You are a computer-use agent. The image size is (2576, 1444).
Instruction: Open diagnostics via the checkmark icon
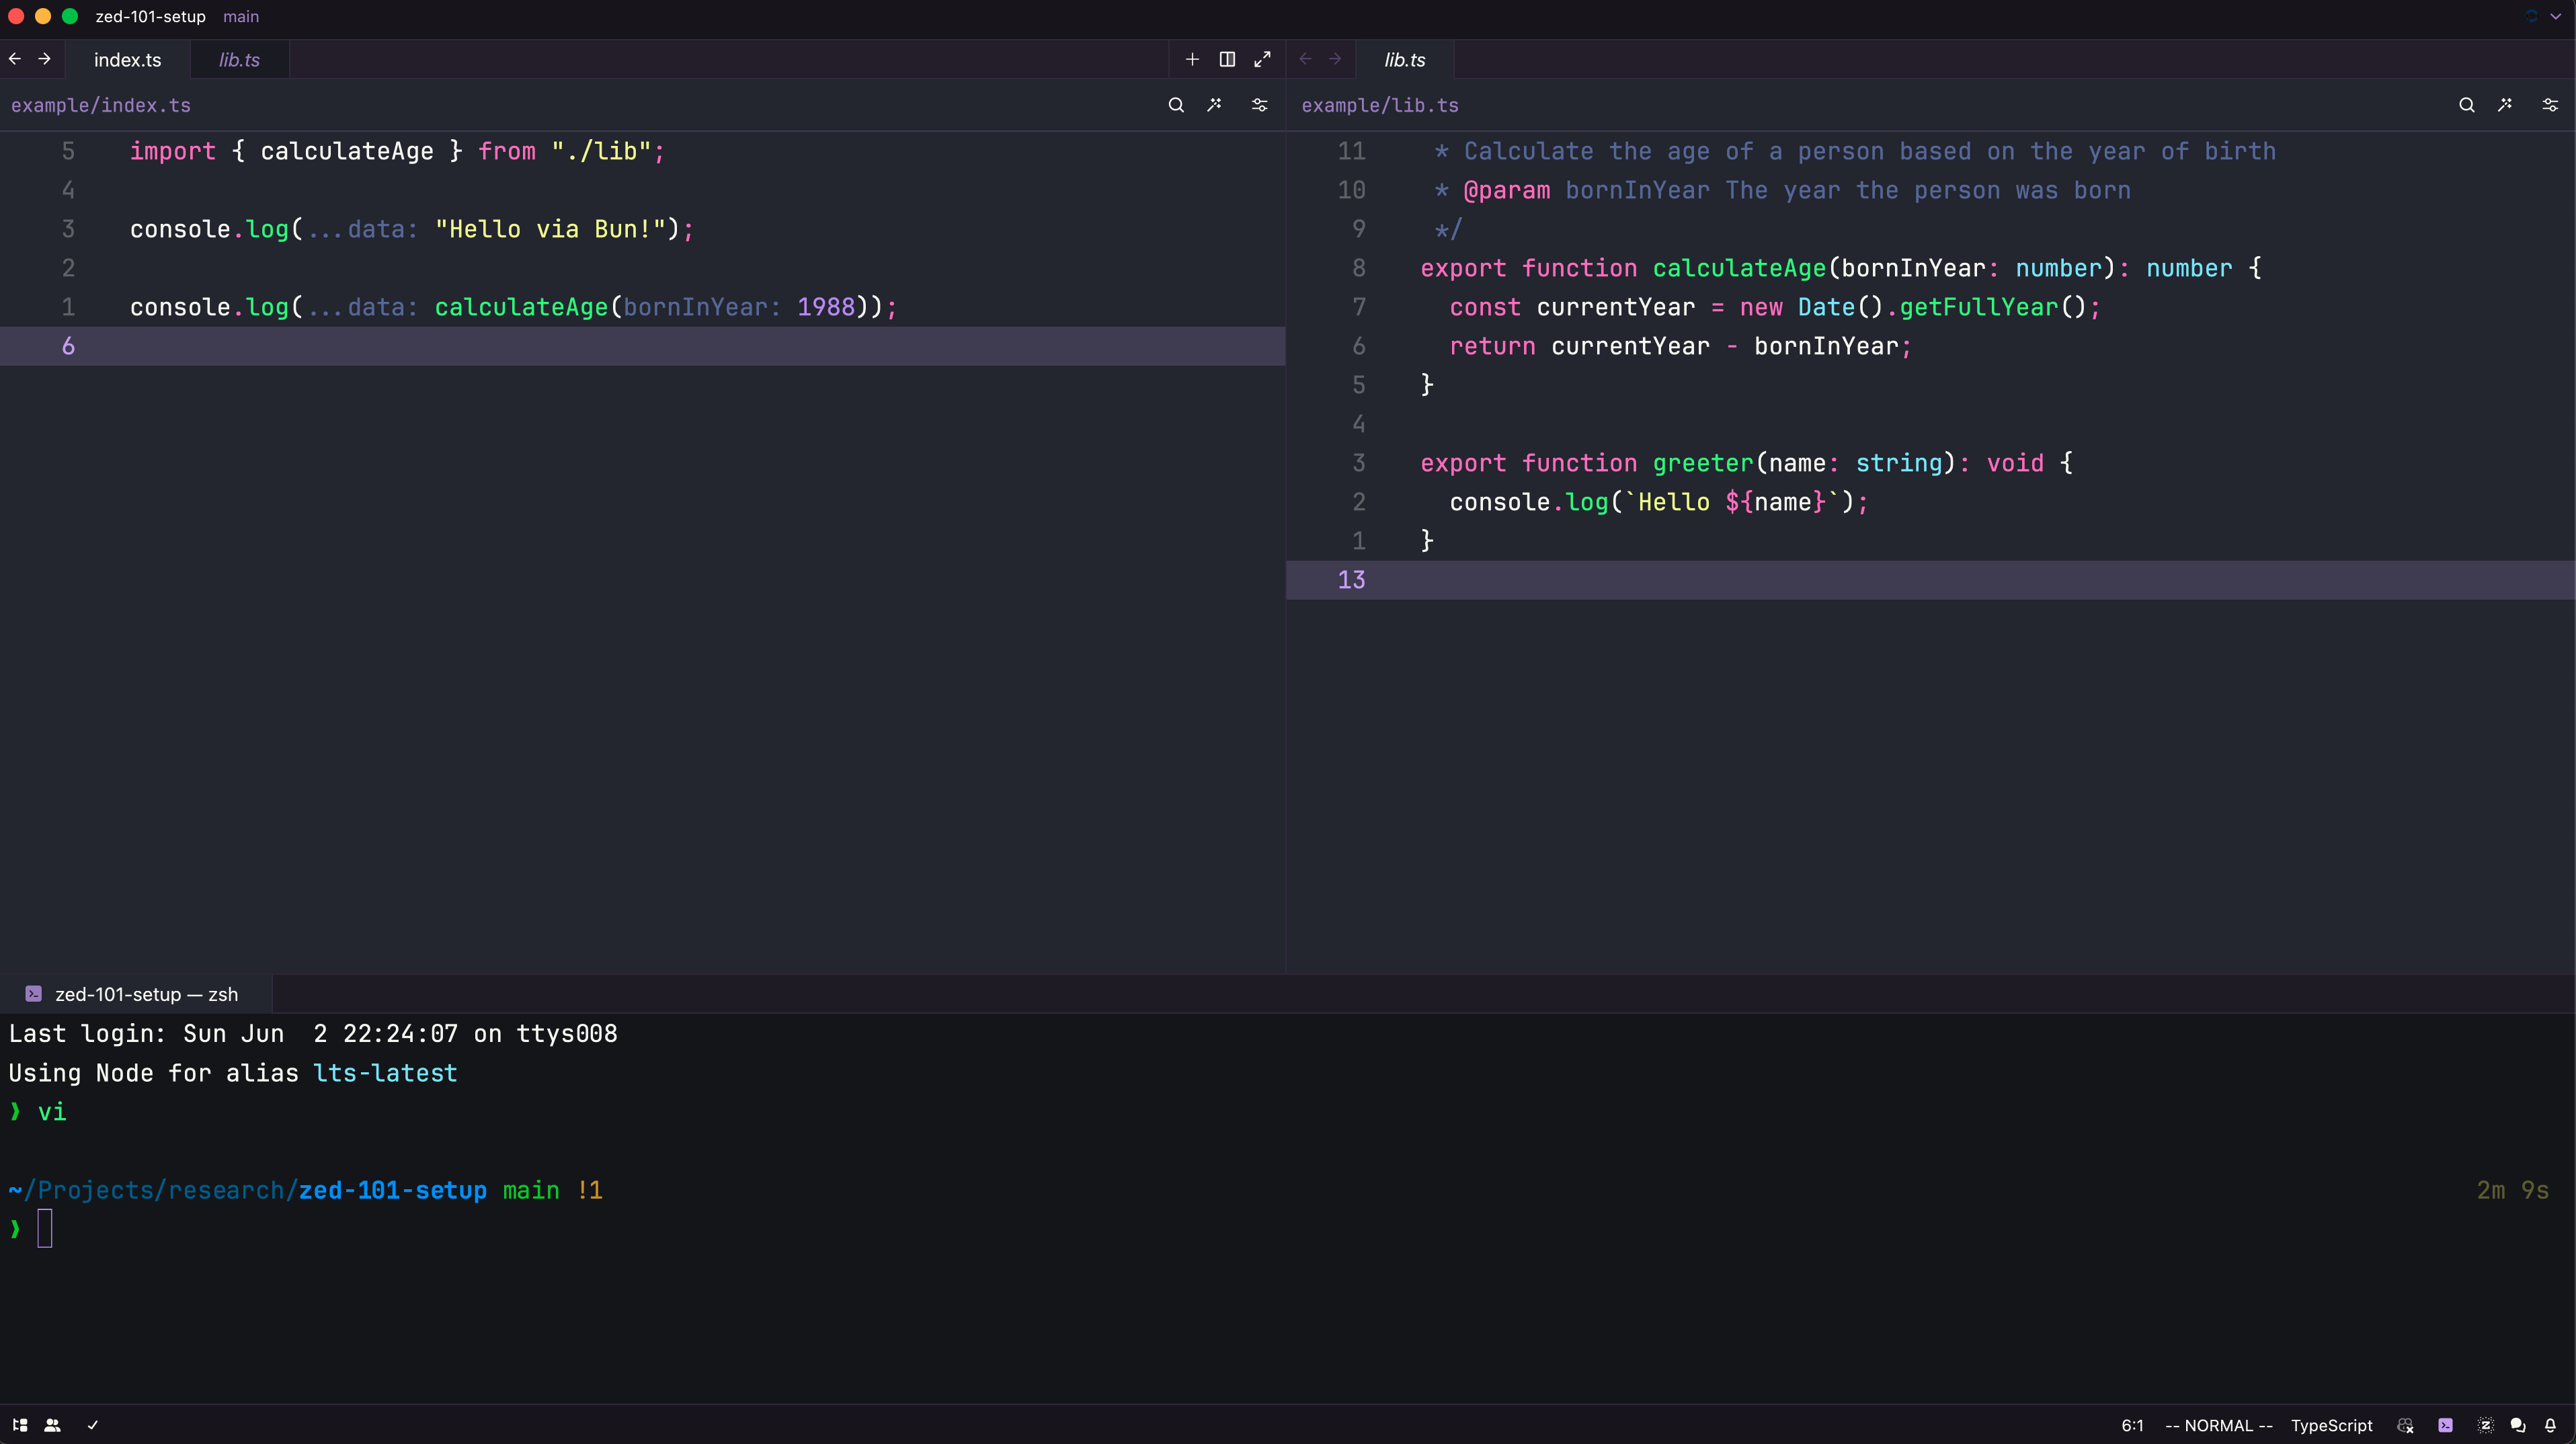pos(92,1425)
